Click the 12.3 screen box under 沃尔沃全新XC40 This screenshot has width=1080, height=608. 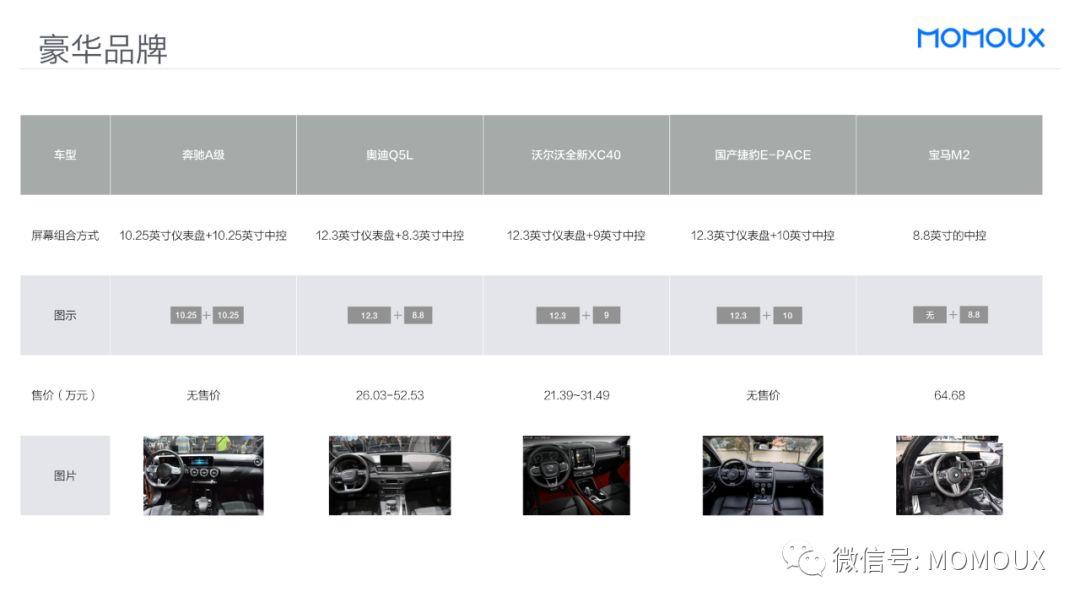click(x=557, y=315)
